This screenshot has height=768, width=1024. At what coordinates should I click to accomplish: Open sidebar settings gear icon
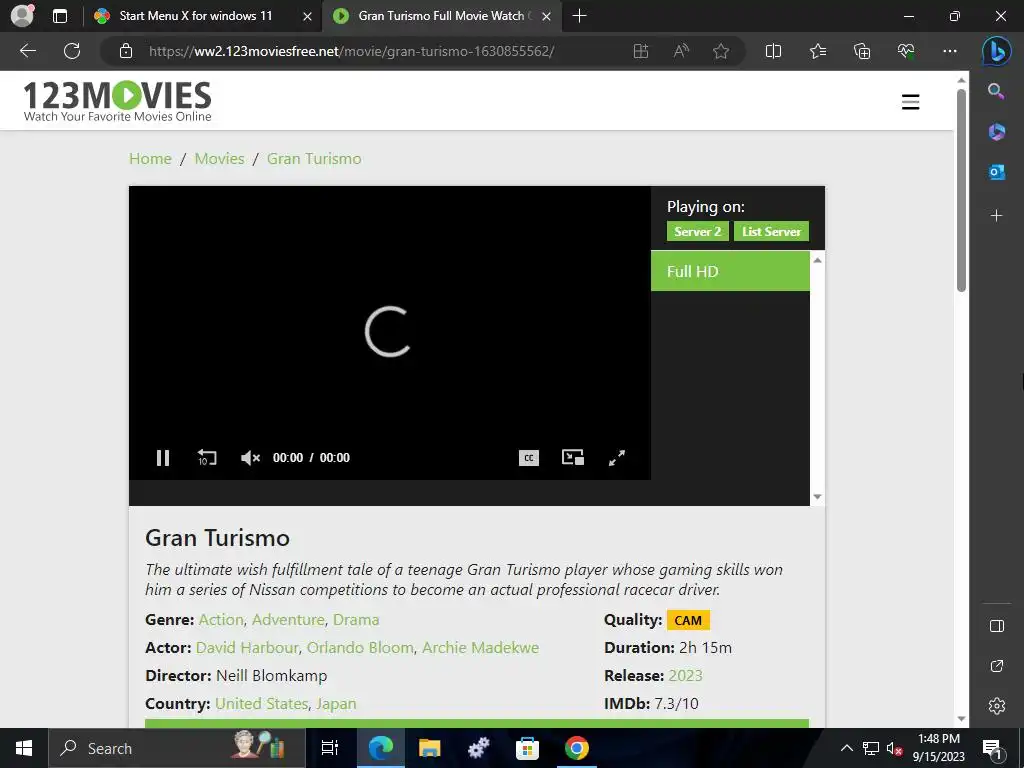point(997,706)
